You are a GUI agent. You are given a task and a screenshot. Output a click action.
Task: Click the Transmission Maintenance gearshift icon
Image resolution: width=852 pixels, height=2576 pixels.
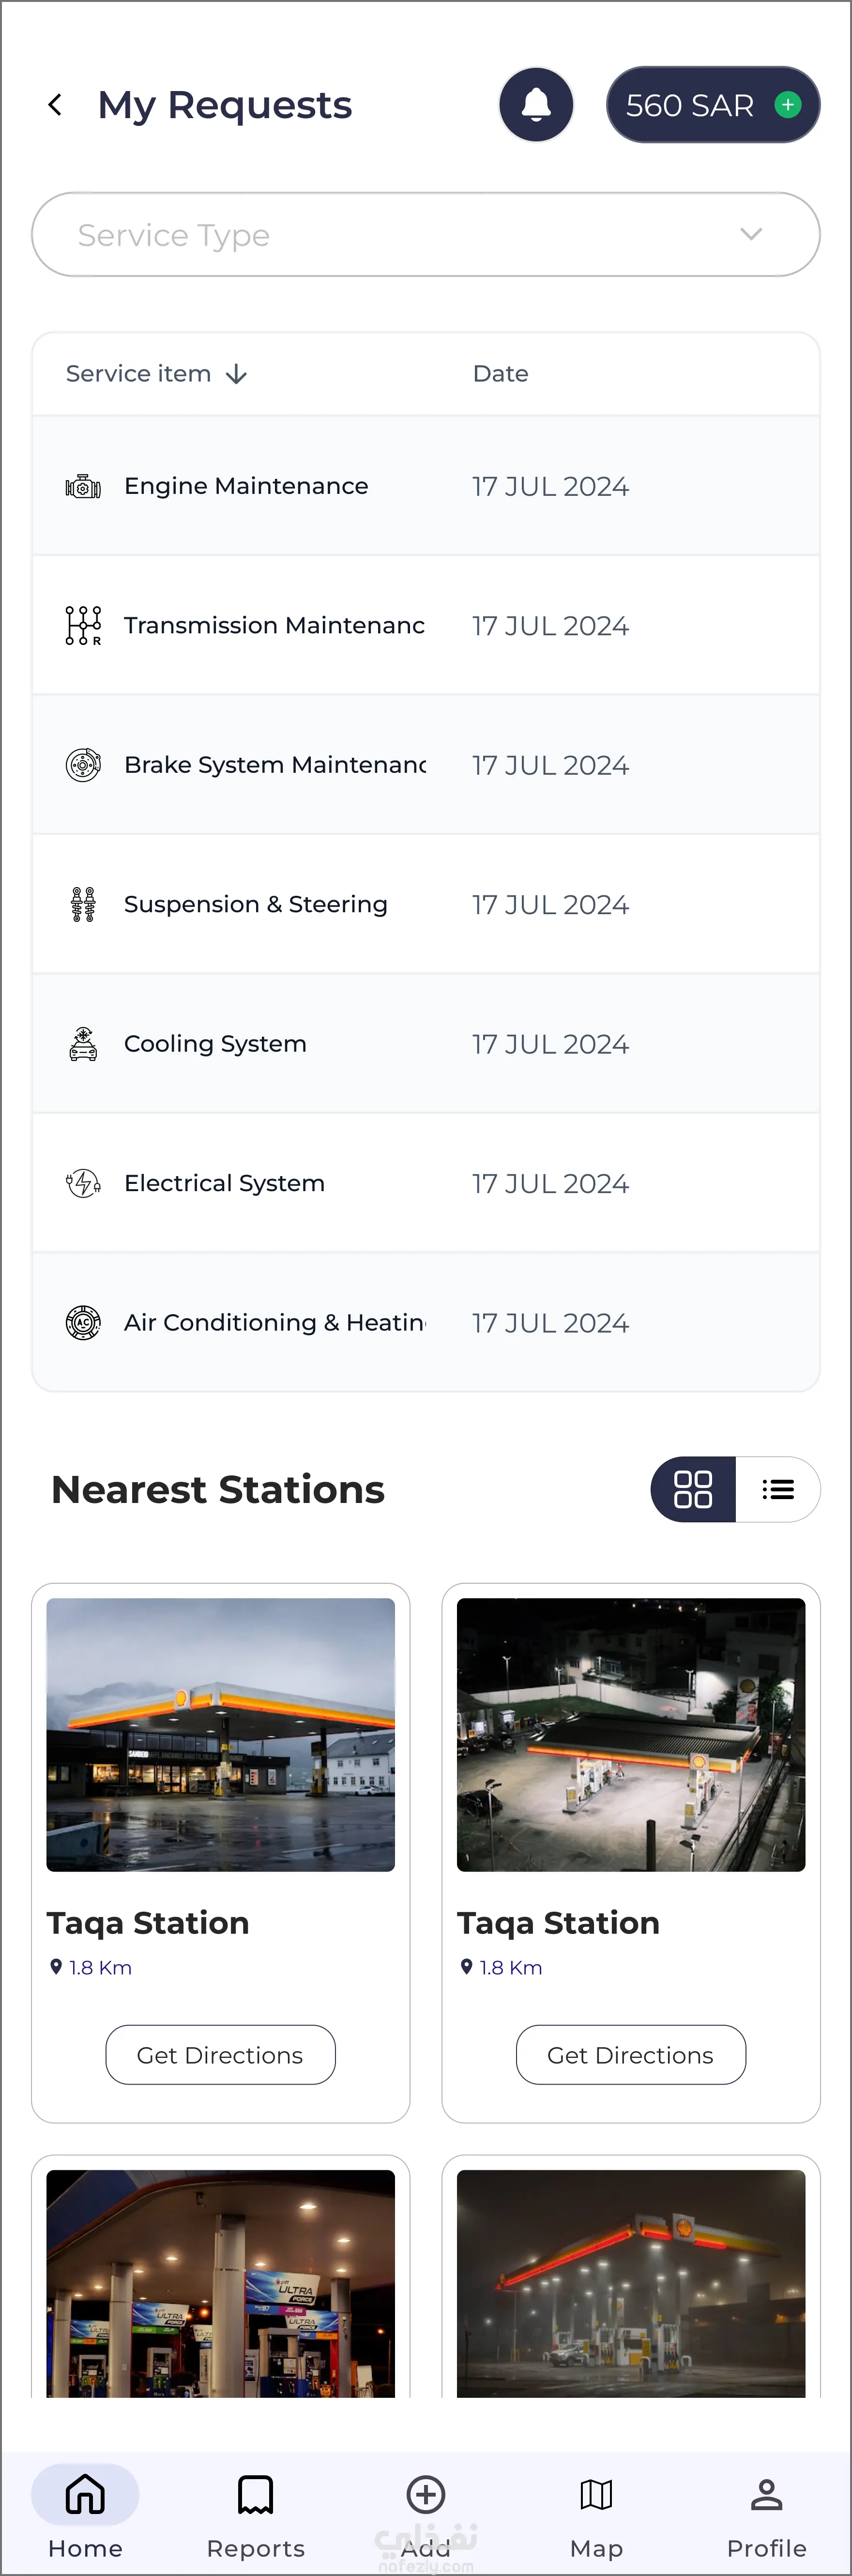pyautogui.click(x=83, y=626)
